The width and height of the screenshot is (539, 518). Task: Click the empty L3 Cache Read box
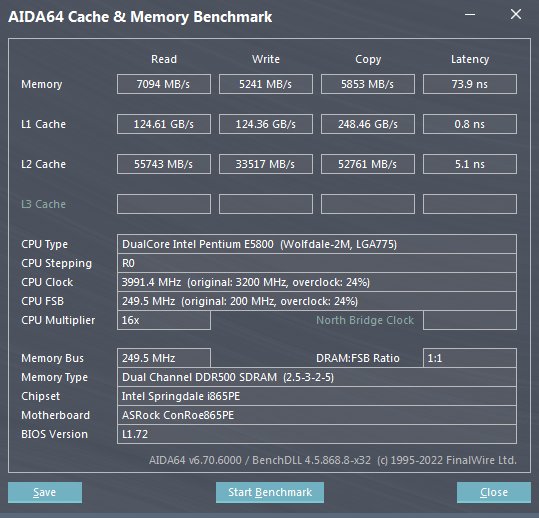(164, 204)
